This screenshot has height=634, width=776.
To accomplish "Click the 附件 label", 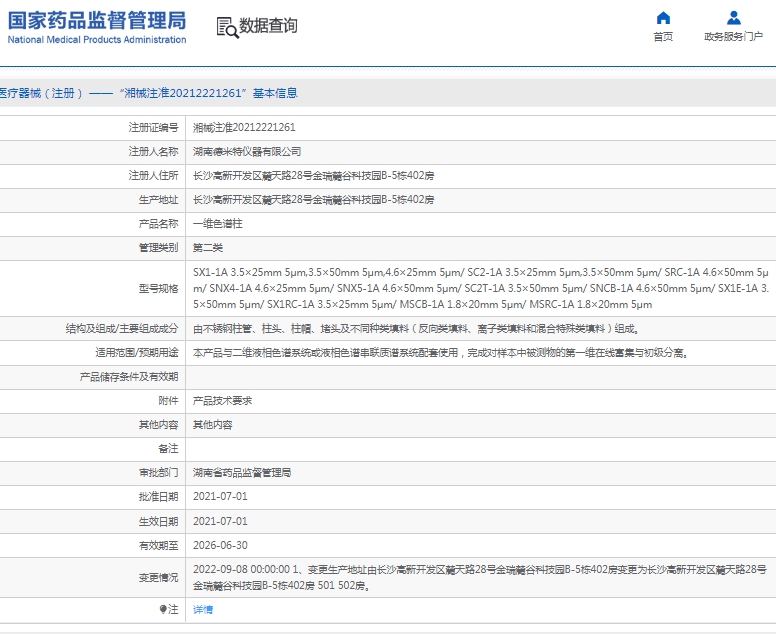I will 168,401.
